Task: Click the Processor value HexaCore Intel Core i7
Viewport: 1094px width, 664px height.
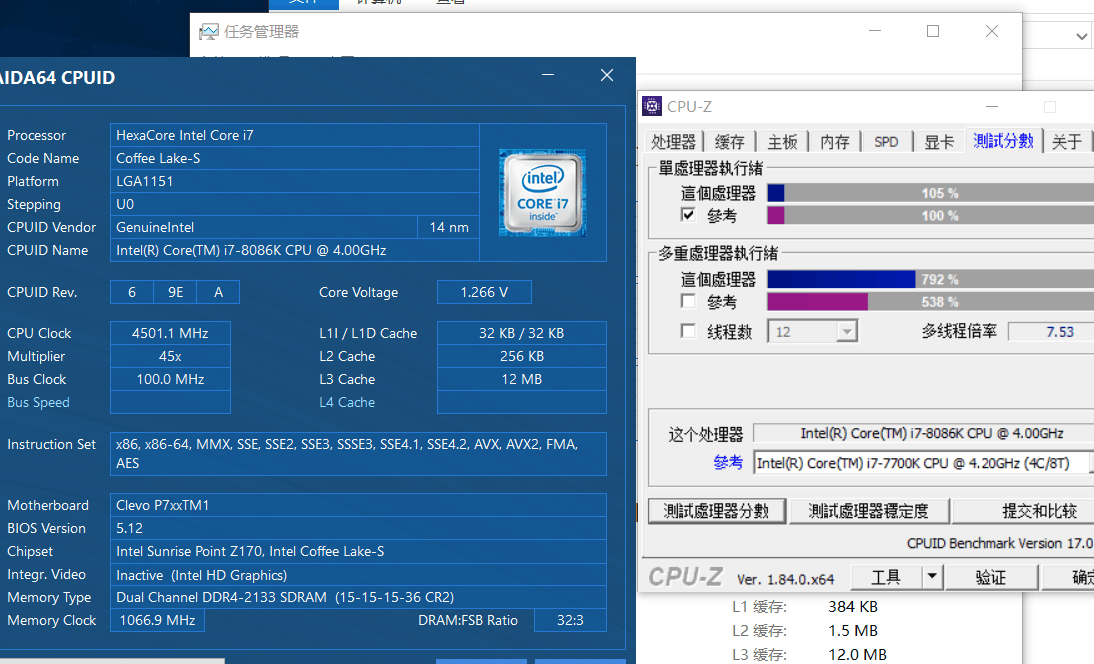Action: point(294,135)
